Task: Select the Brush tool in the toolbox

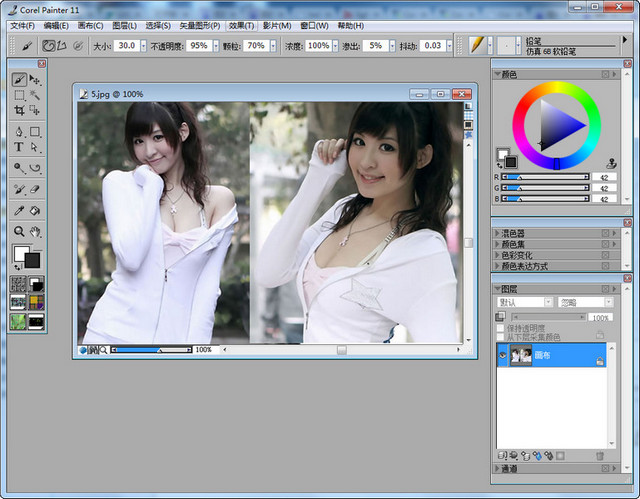Action: [19, 79]
